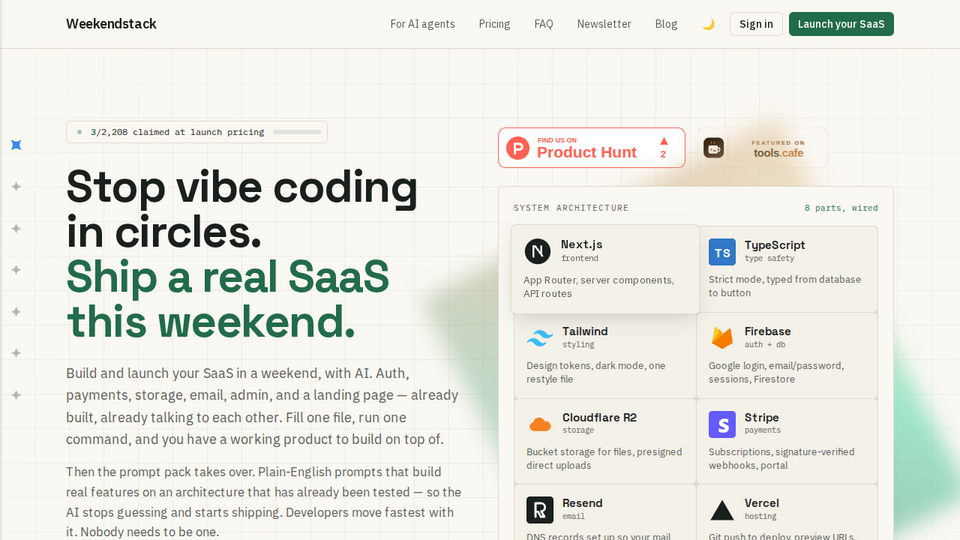Select 'SYSTEM ARCHITECTURE' heading text
960x540 pixels.
(571, 208)
